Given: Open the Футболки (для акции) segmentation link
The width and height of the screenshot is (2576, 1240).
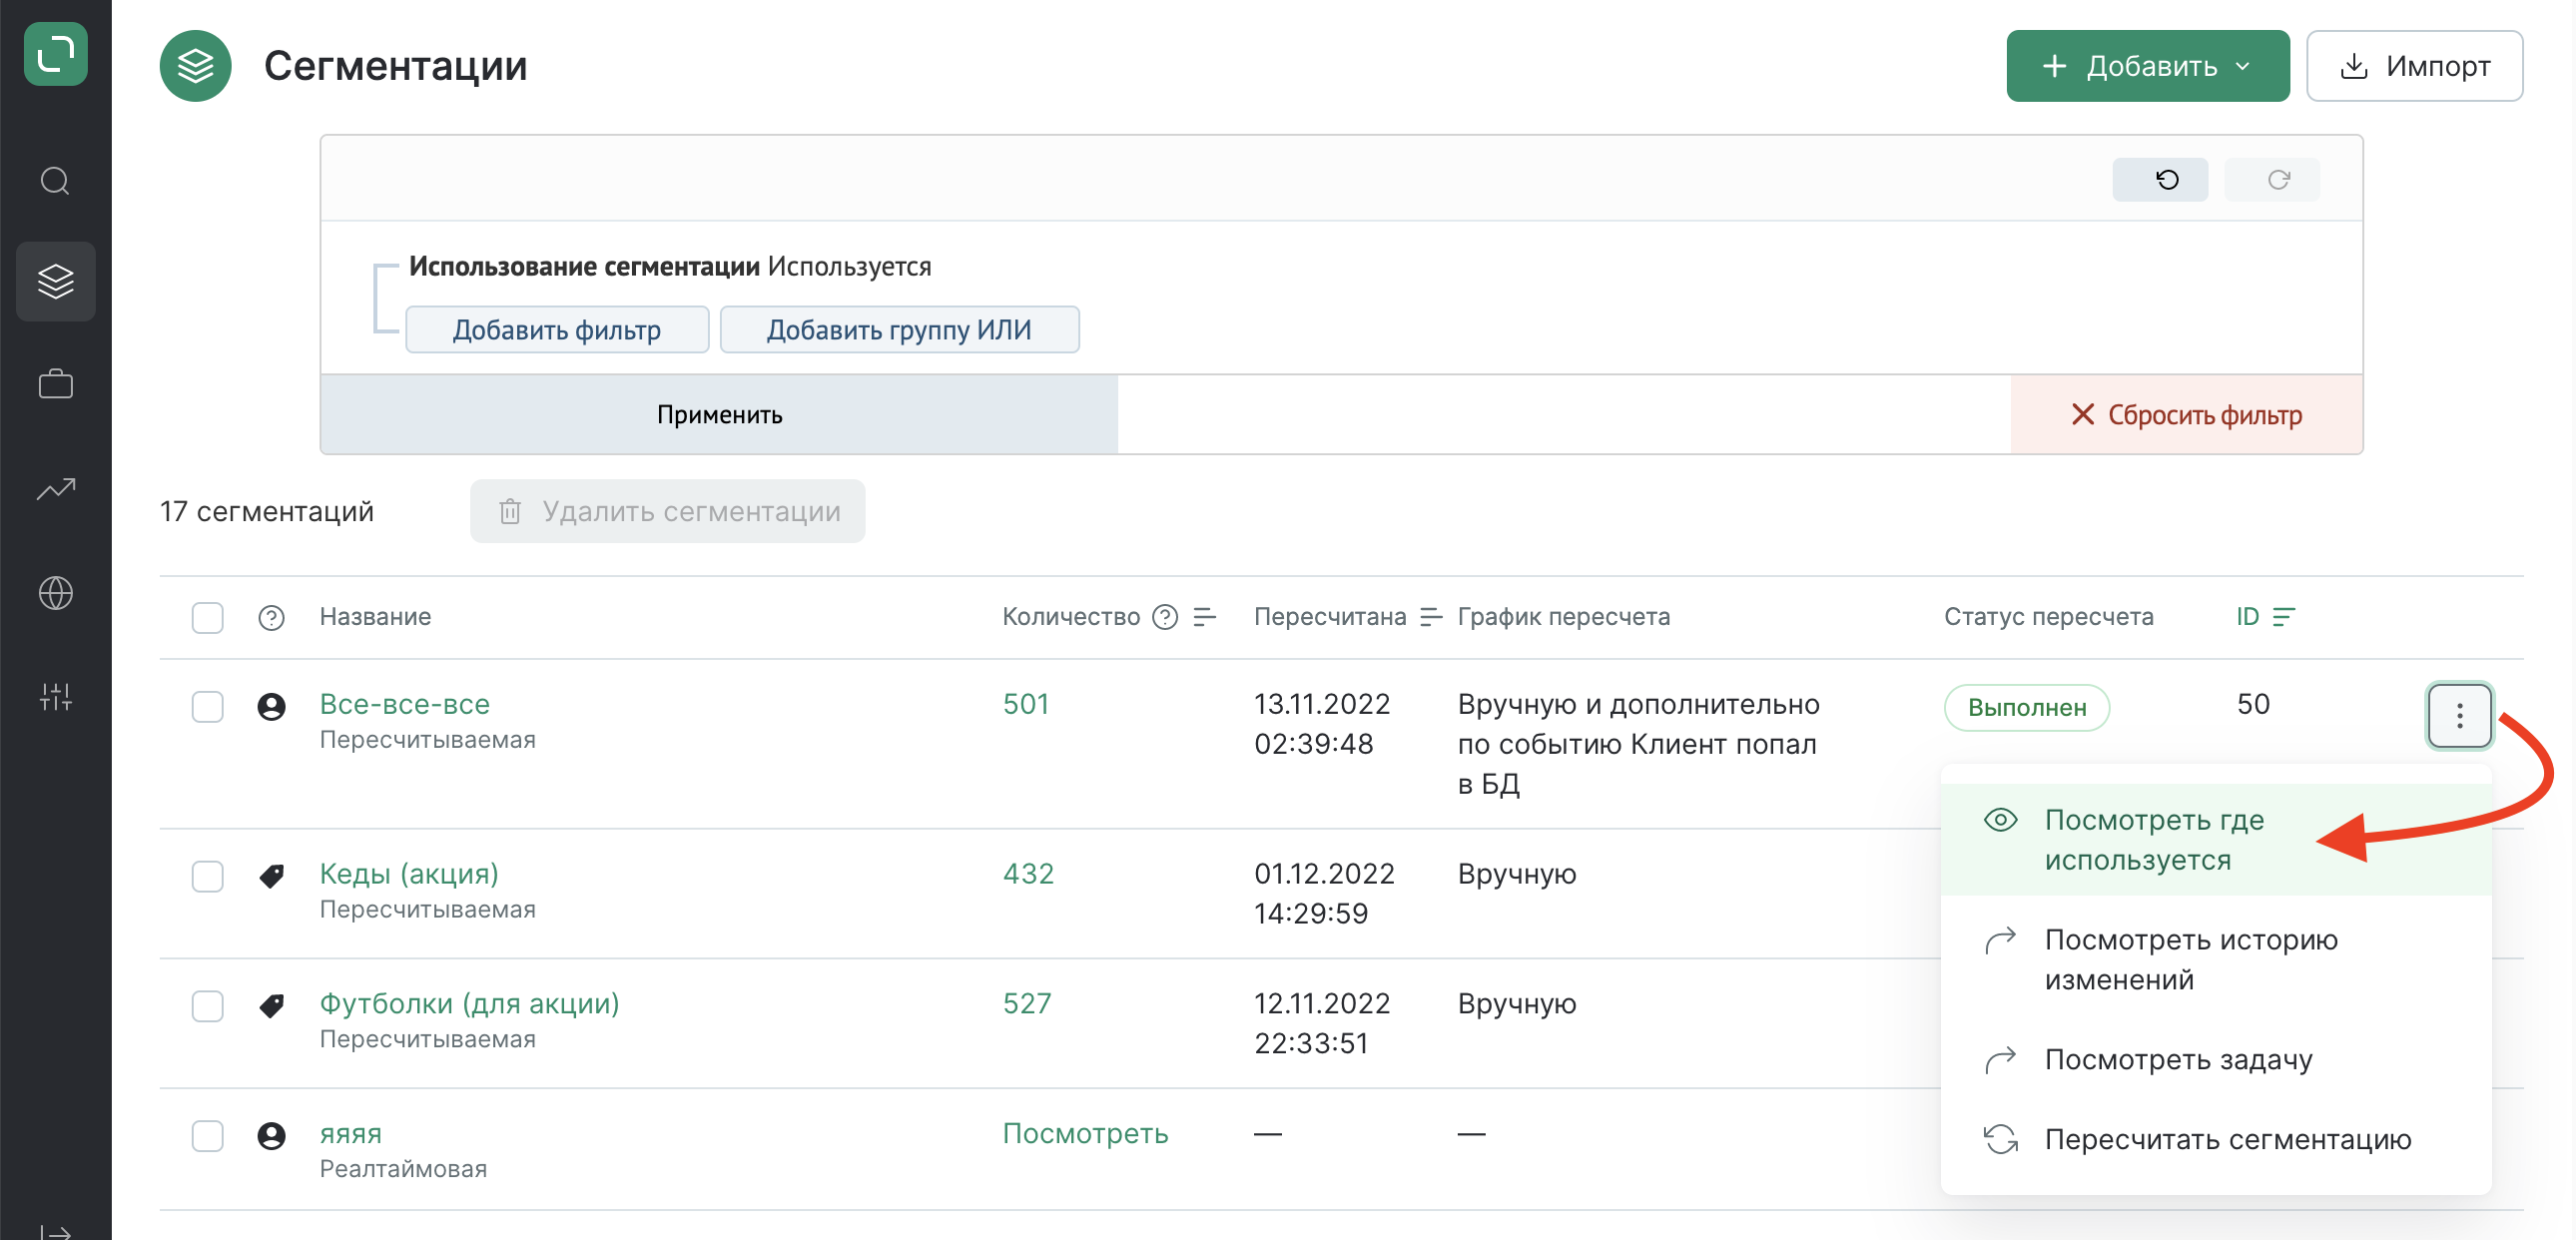Looking at the screenshot, I should (x=470, y=1005).
